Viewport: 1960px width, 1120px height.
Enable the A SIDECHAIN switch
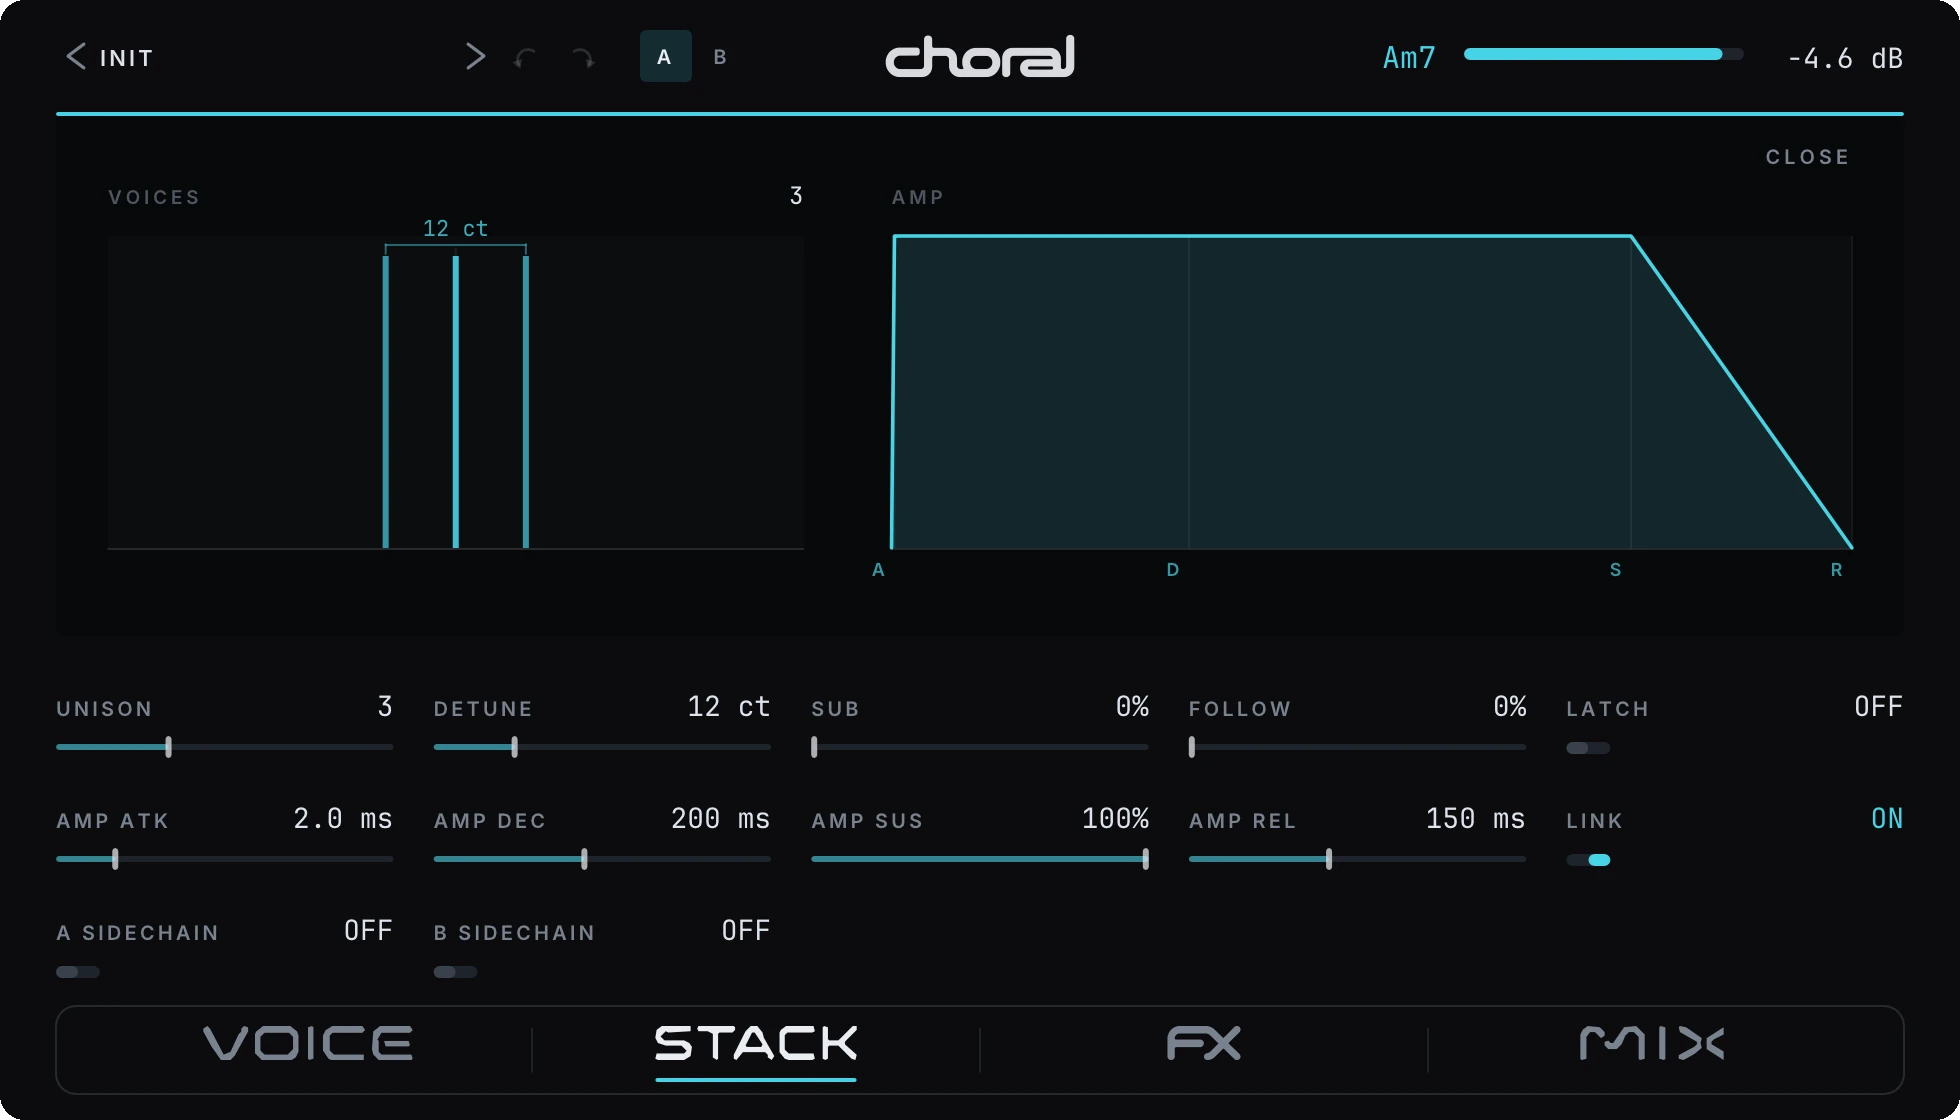(x=78, y=972)
